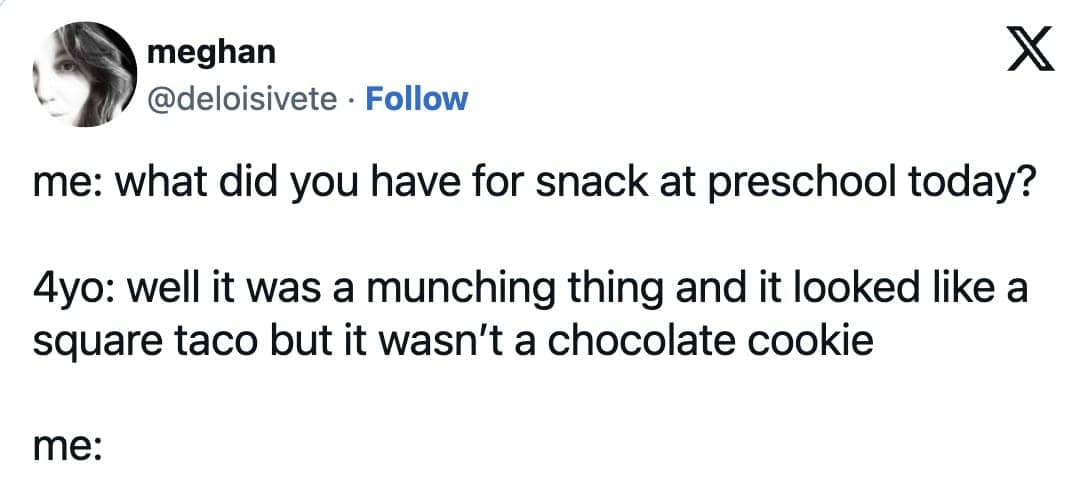Open meghan's profile avatar picture
This screenshot has width=1082, height=484.
coord(82,74)
